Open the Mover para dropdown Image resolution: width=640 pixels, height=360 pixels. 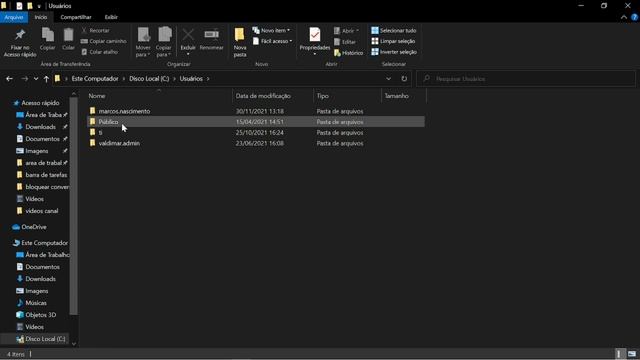(143, 42)
